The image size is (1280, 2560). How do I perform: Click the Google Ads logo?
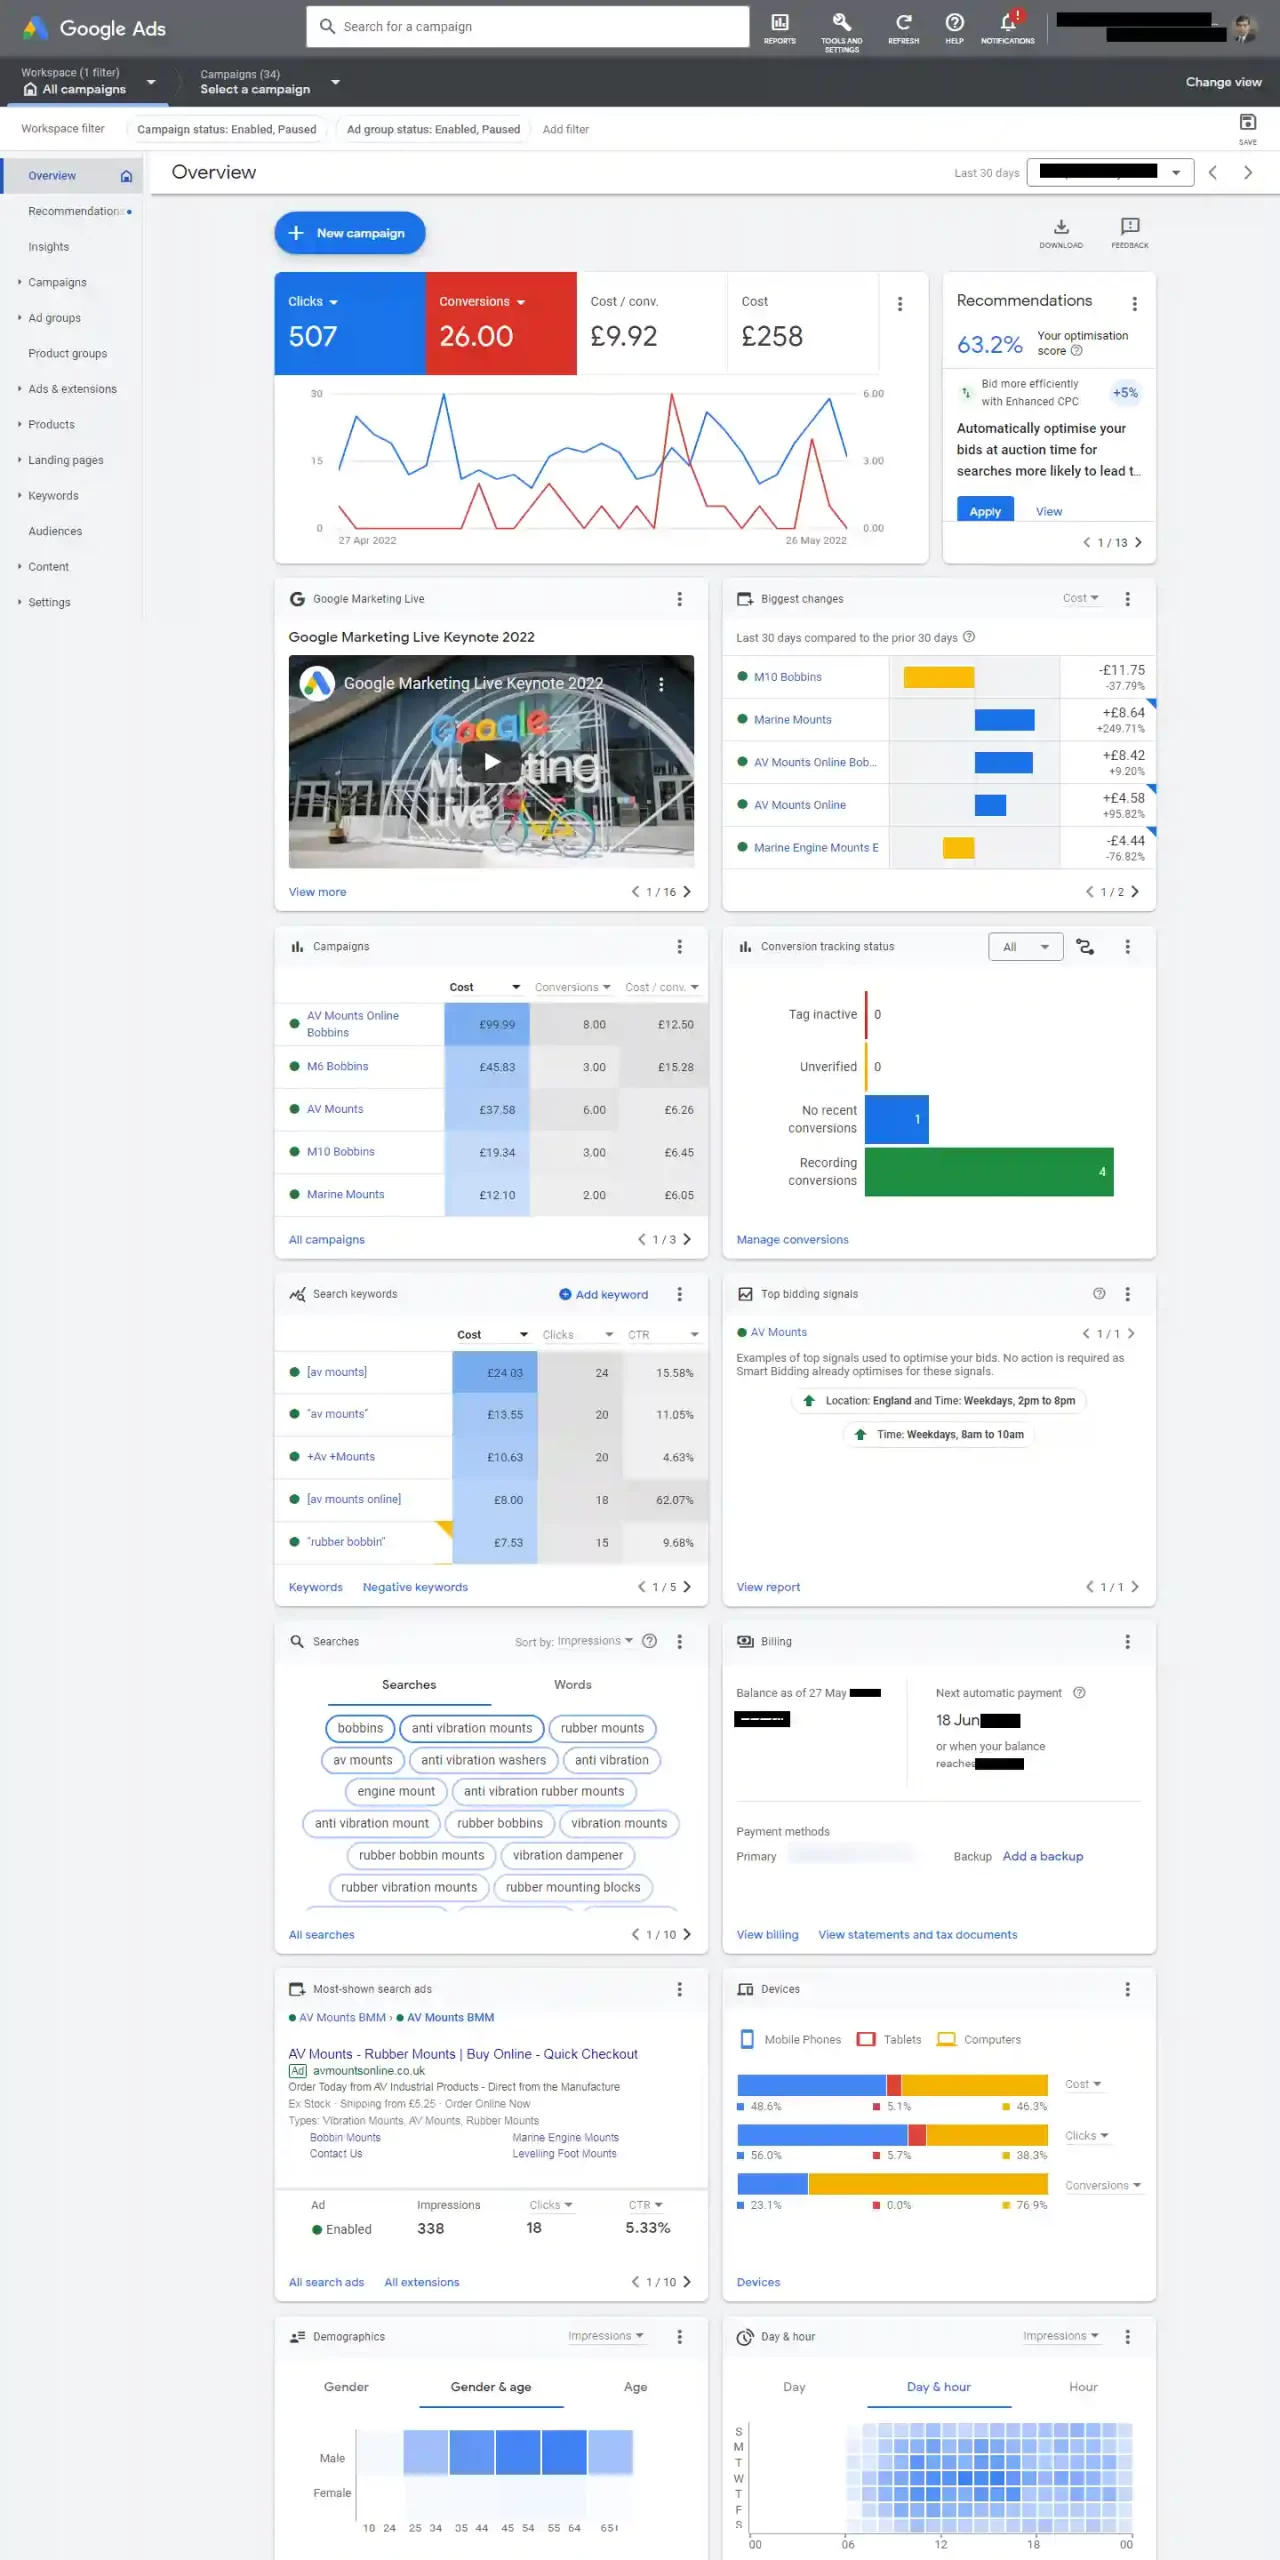[x=94, y=28]
